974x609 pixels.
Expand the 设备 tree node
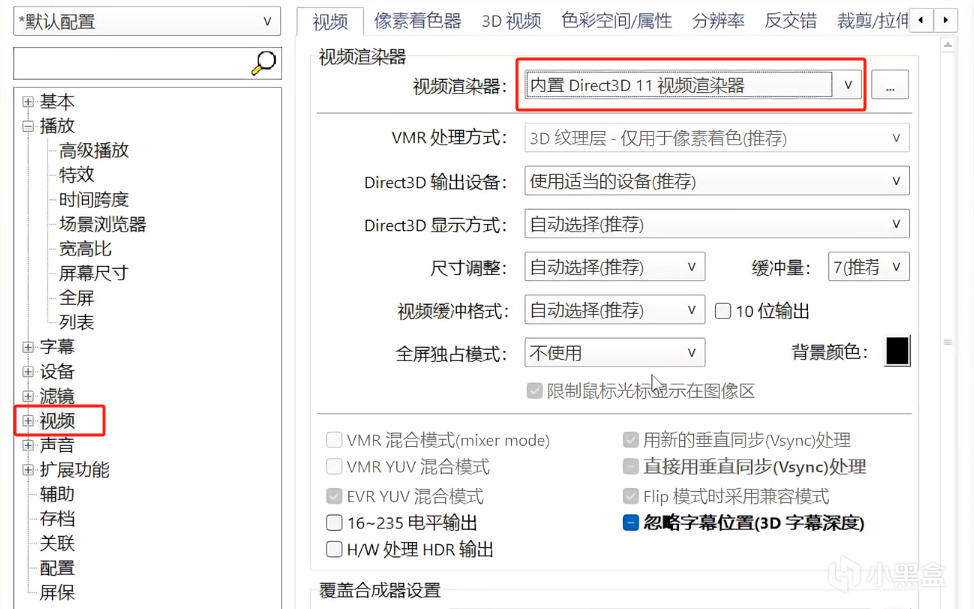coord(28,372)
